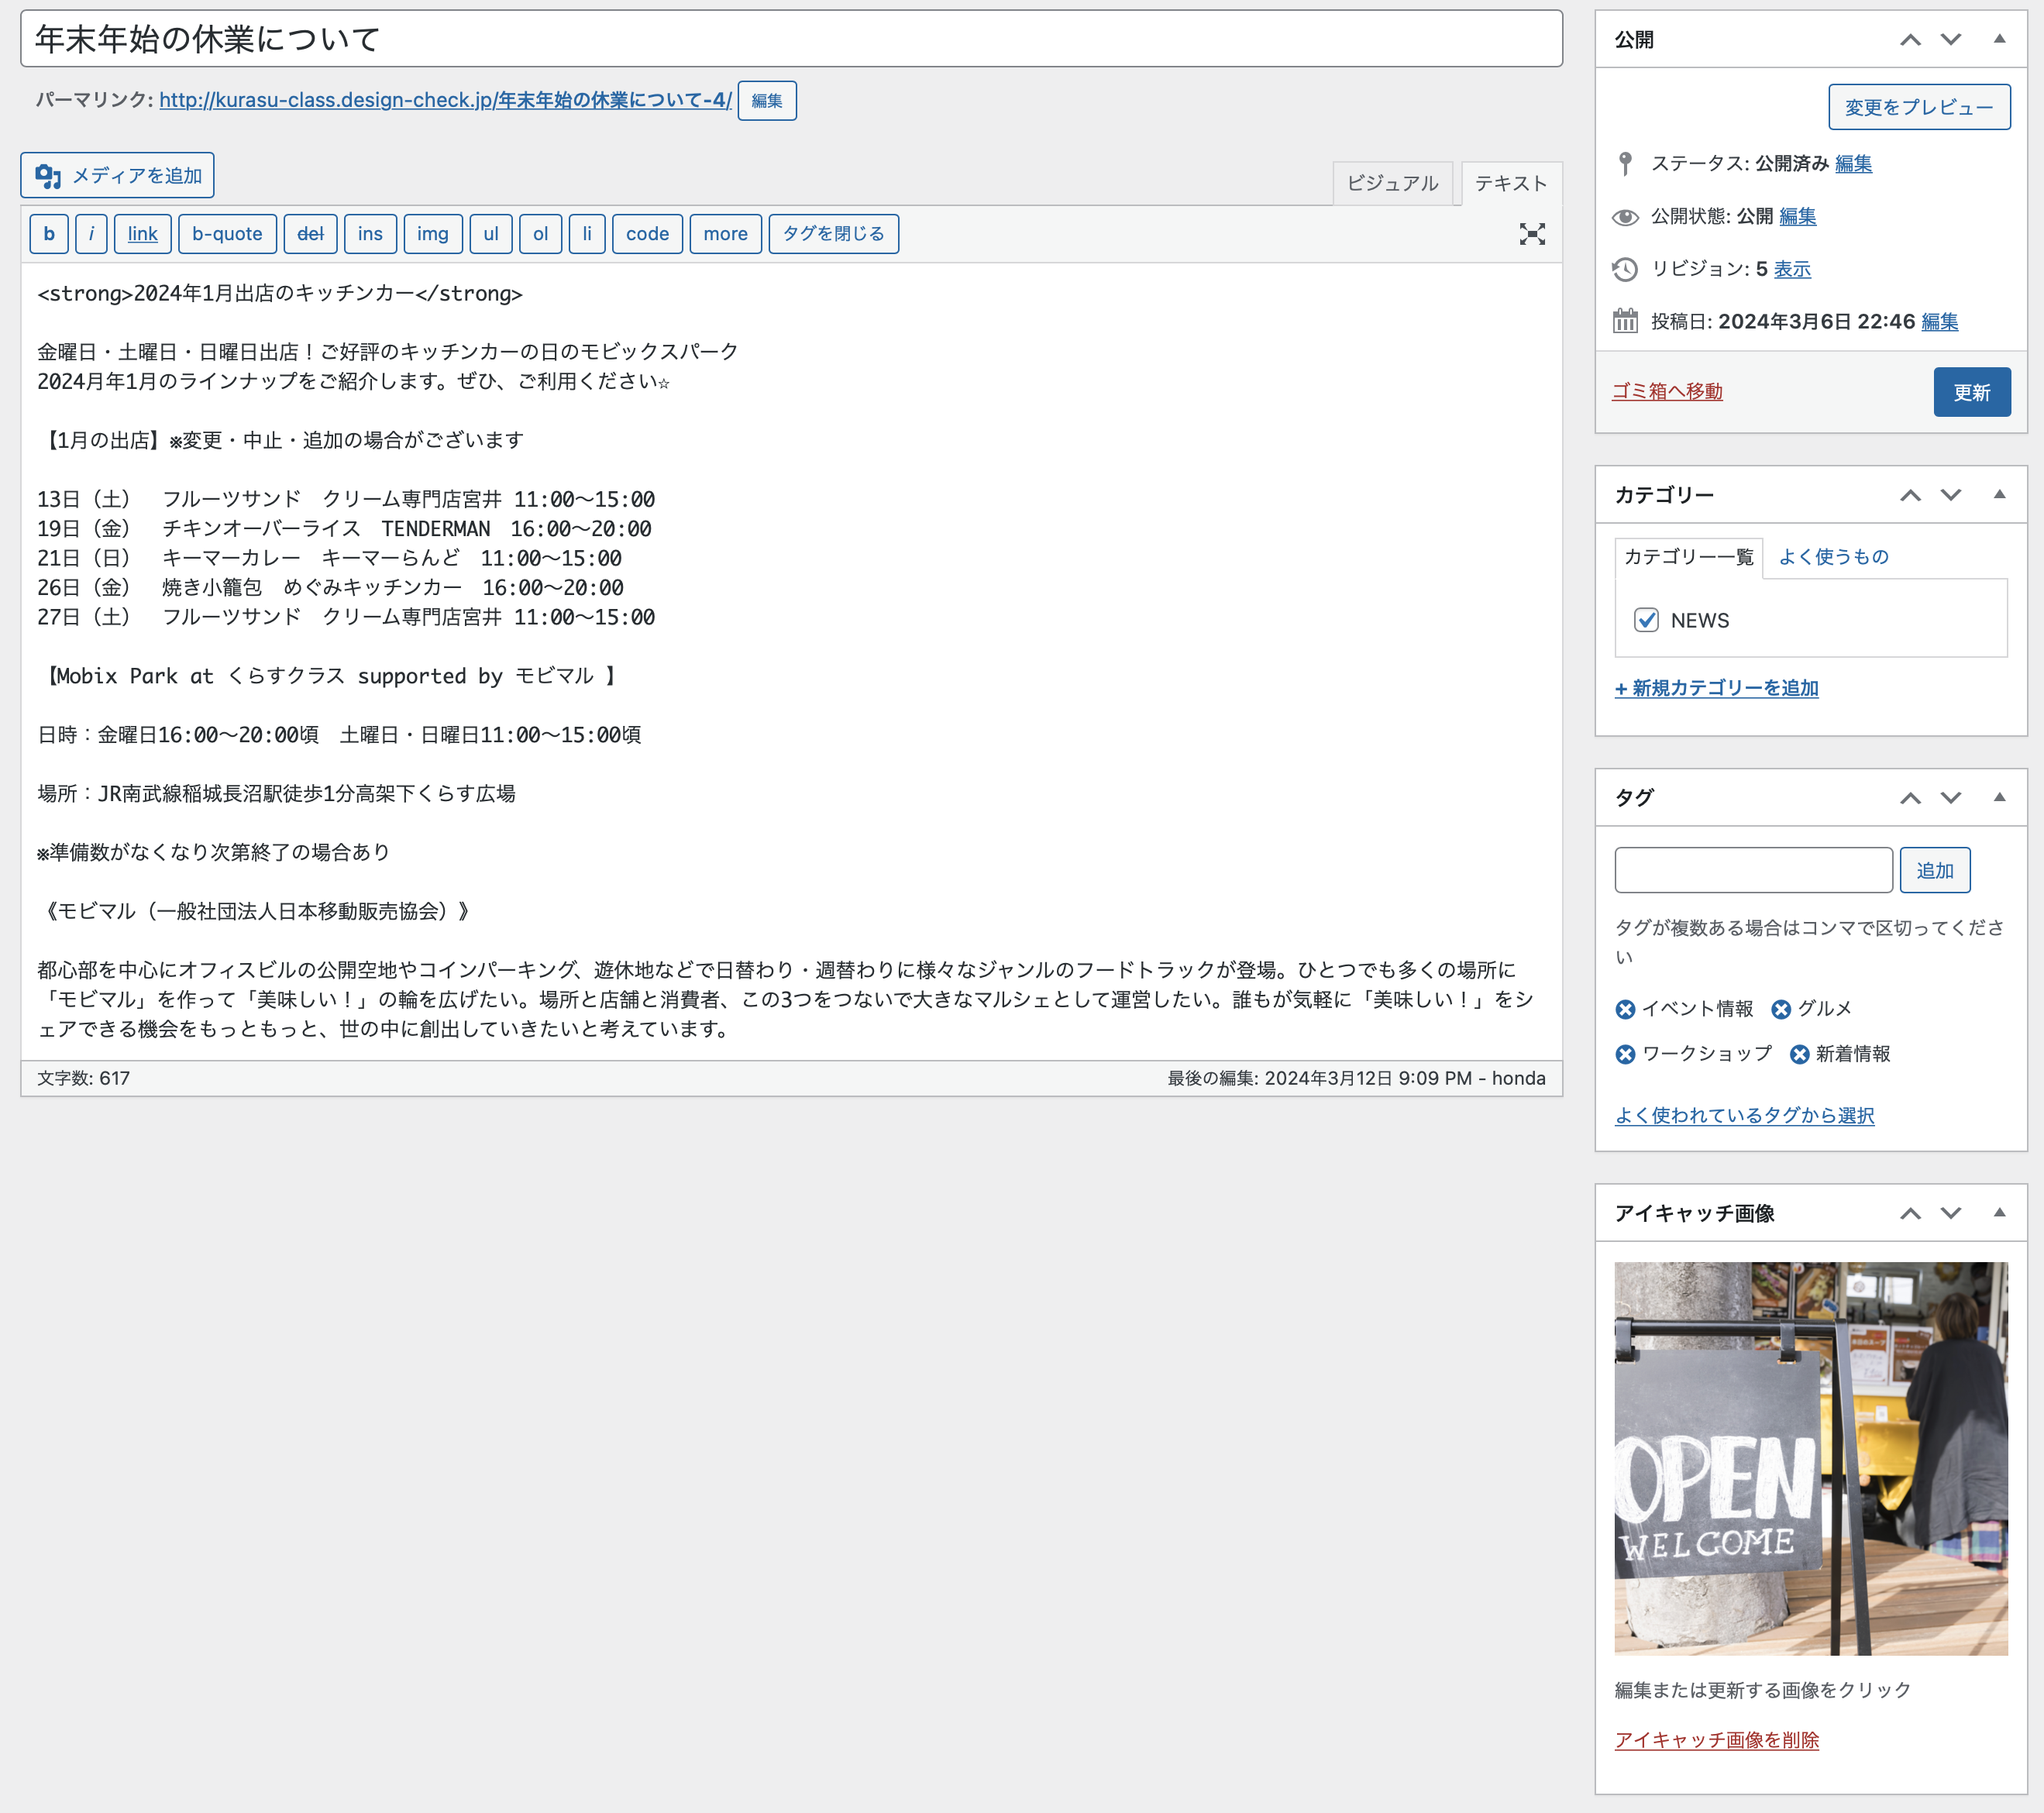Image resolution: width=2044 pixels, height=1813 pixels.
Task: Click the revision history clock icon
Action: (1625, 269)
